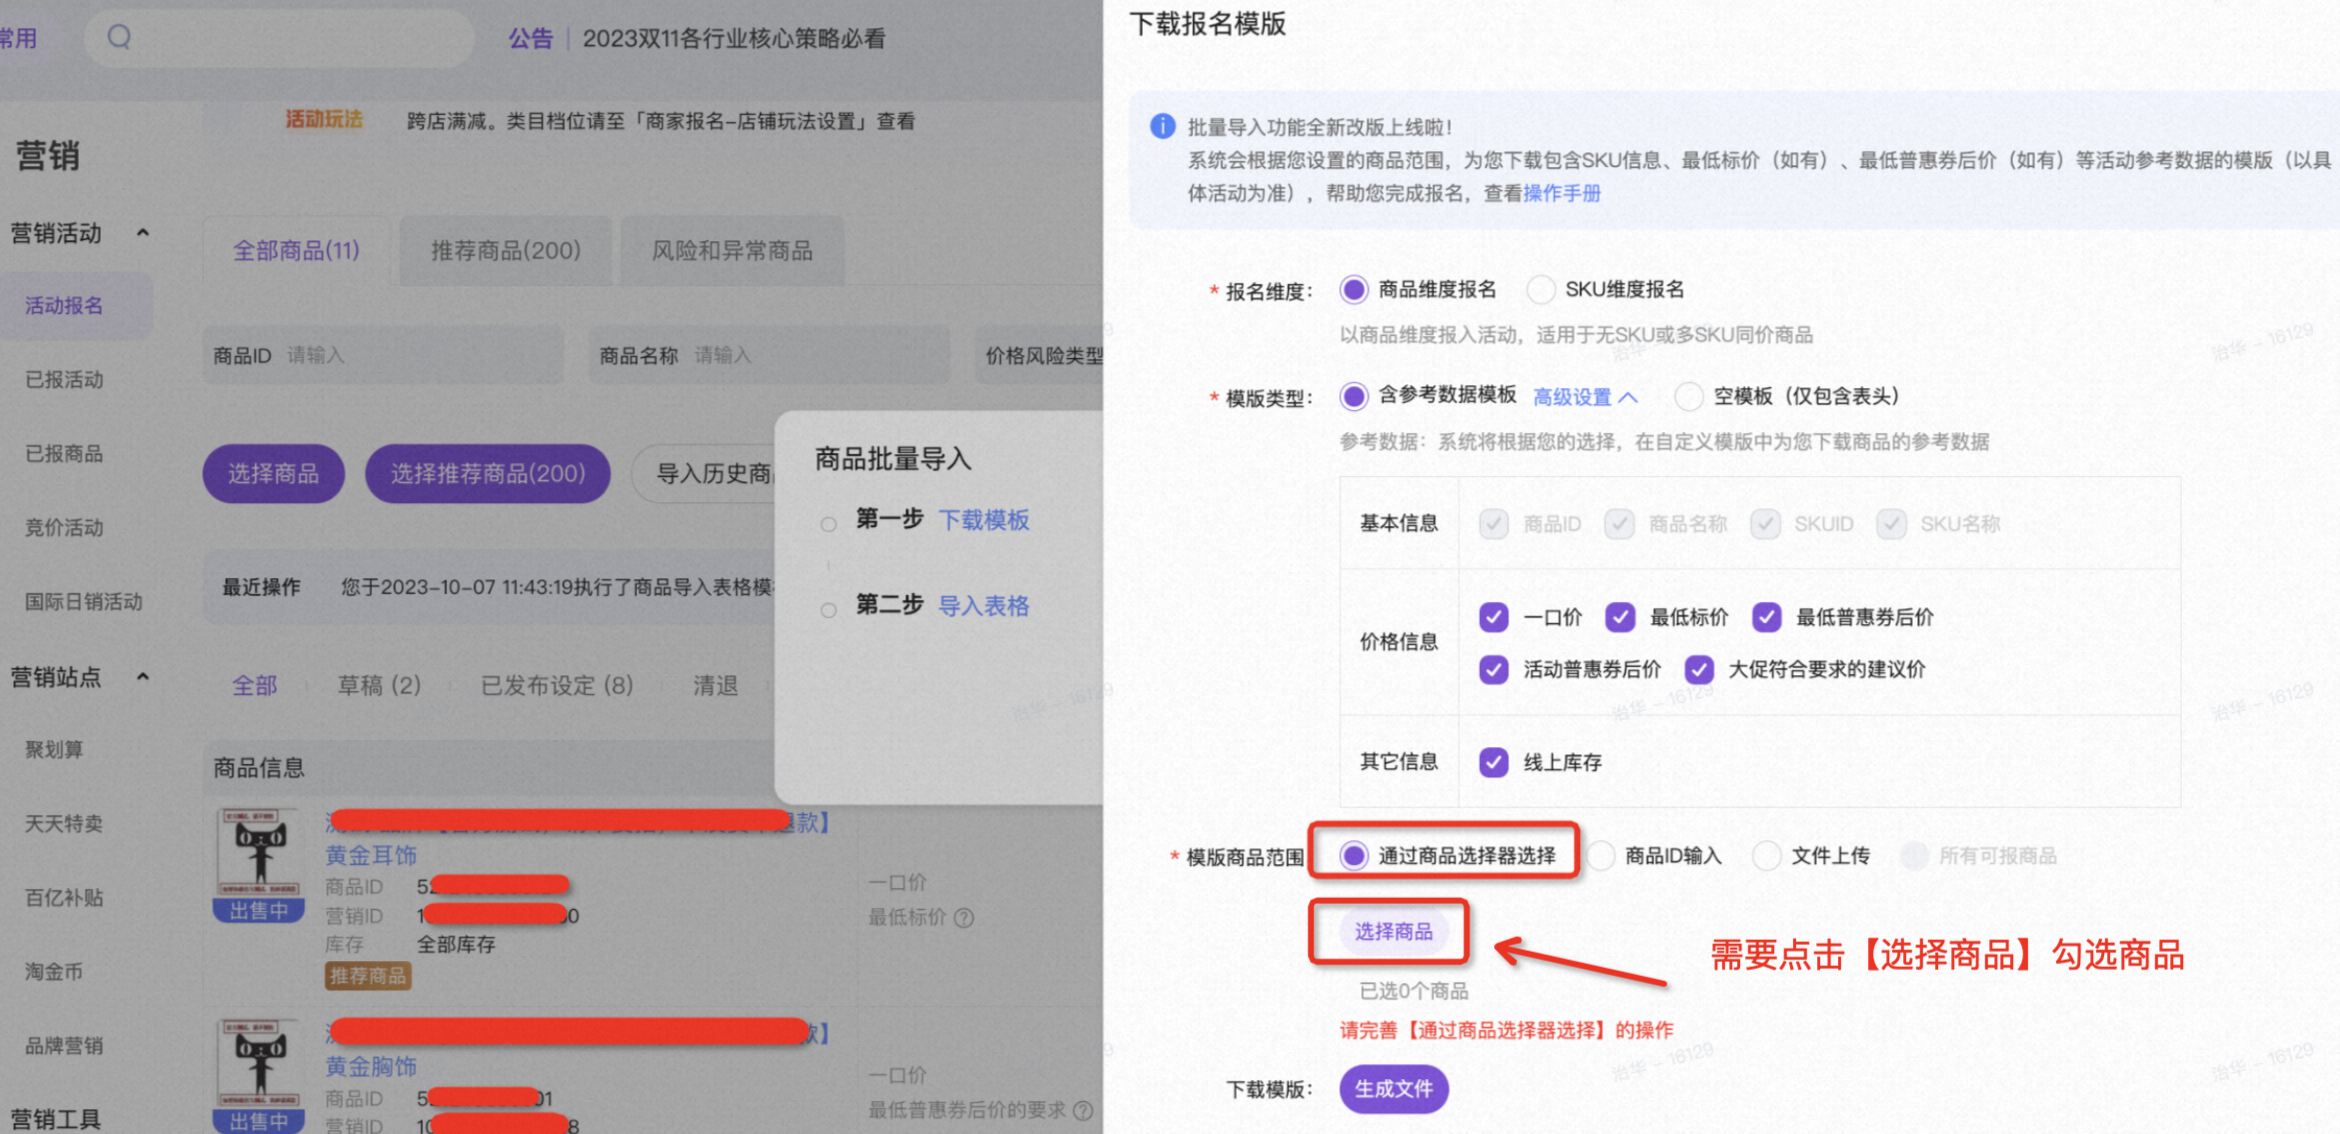Collapse the 高级设置 advanced settings
The height and width of the screenshot is (1134, 2340).
(1585, 397)
